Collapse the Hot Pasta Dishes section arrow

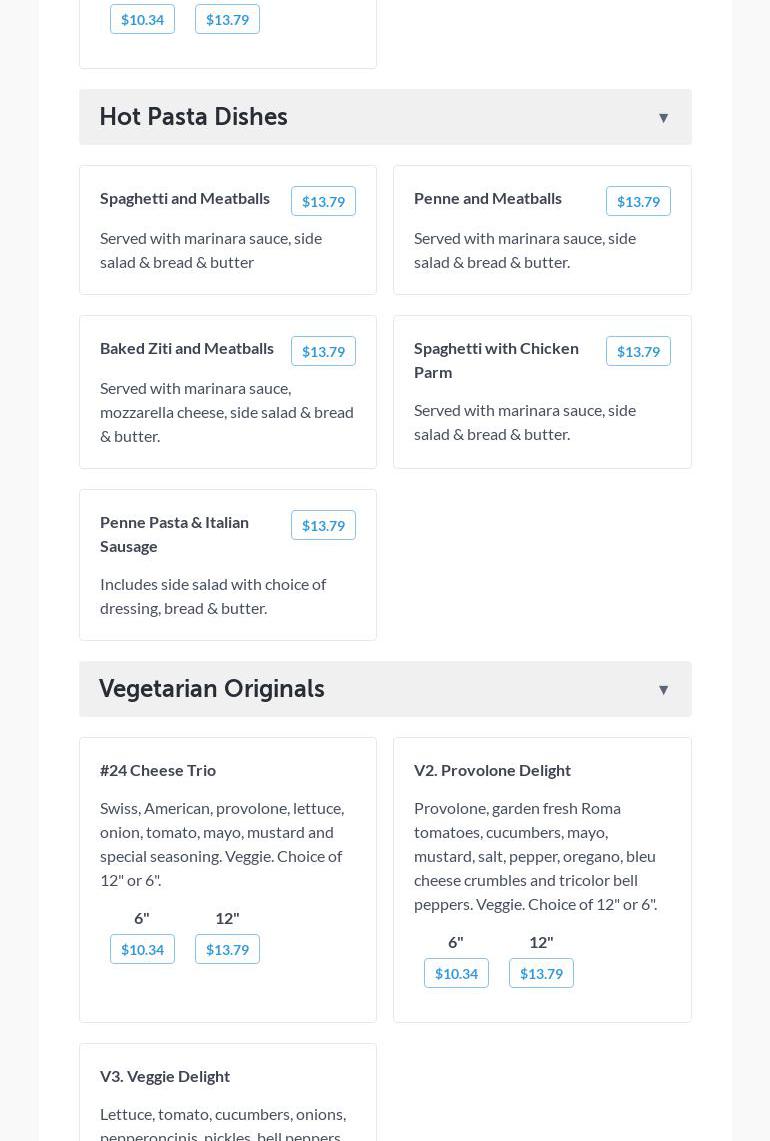tap(663, 118)
